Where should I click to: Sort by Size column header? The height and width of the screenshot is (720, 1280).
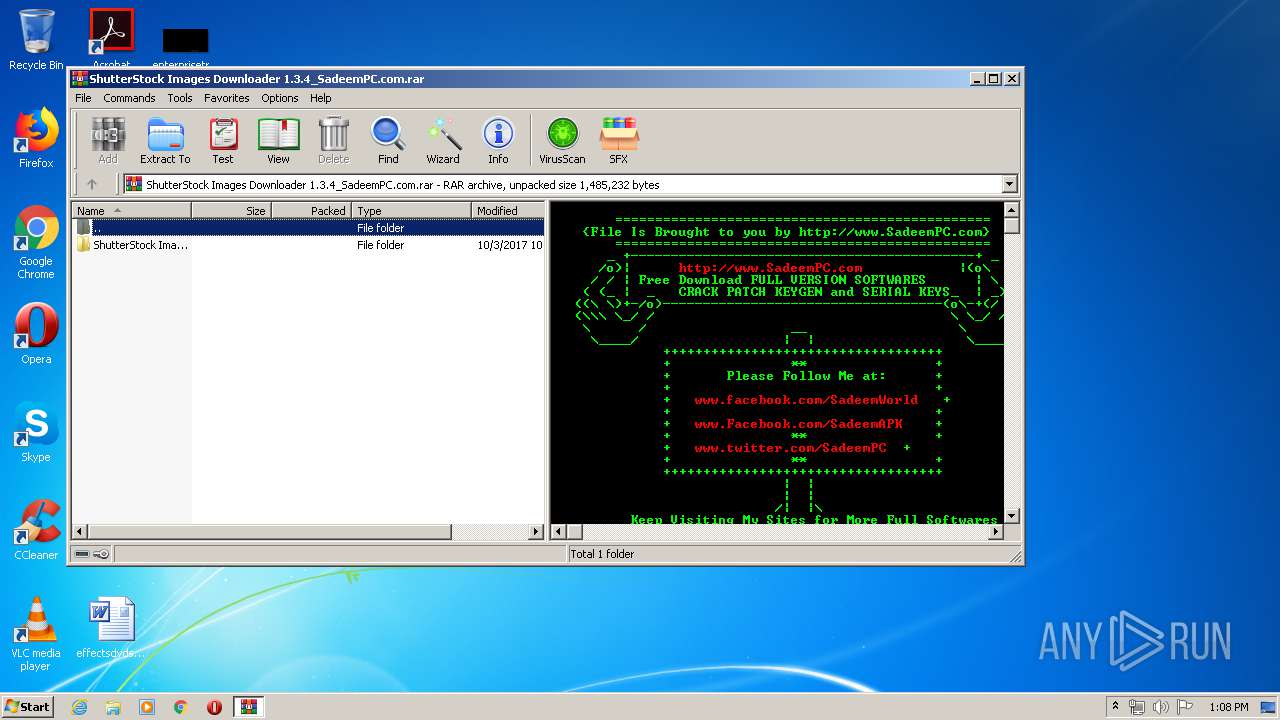231,211
